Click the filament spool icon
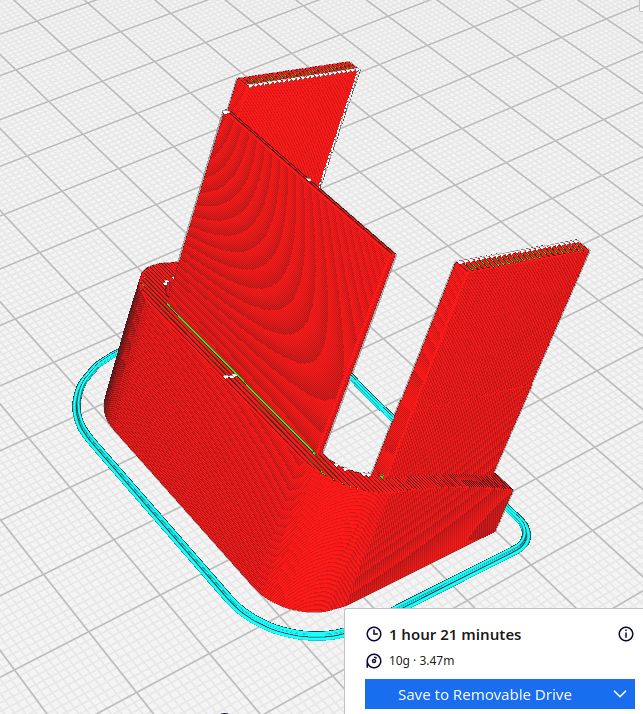The width and height of the screenshot is (643, 714). [374, 661]
